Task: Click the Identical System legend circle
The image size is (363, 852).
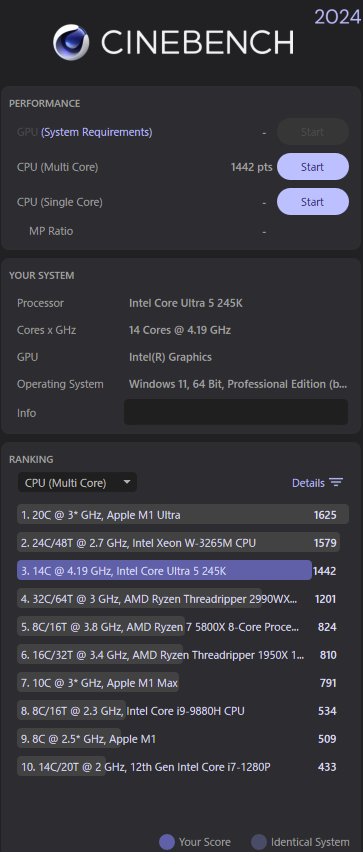Action: pos(259,842)
